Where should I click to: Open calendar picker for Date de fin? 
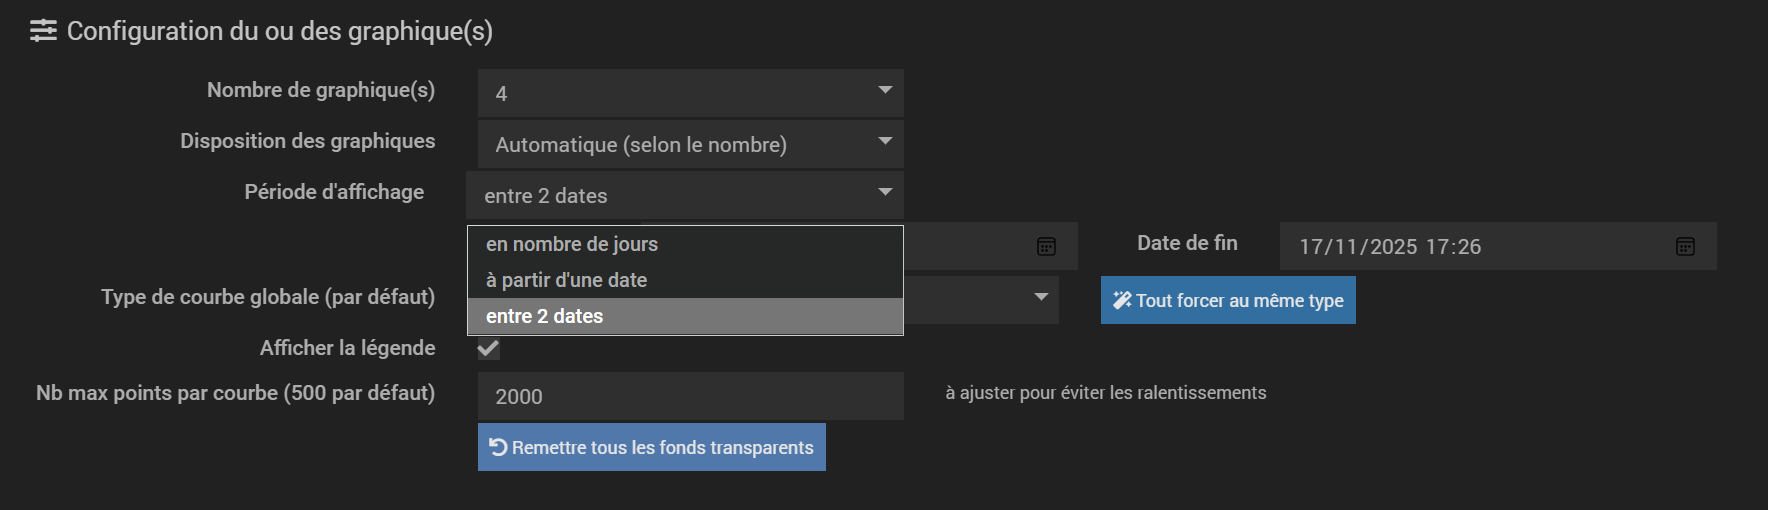point(1685,246)
